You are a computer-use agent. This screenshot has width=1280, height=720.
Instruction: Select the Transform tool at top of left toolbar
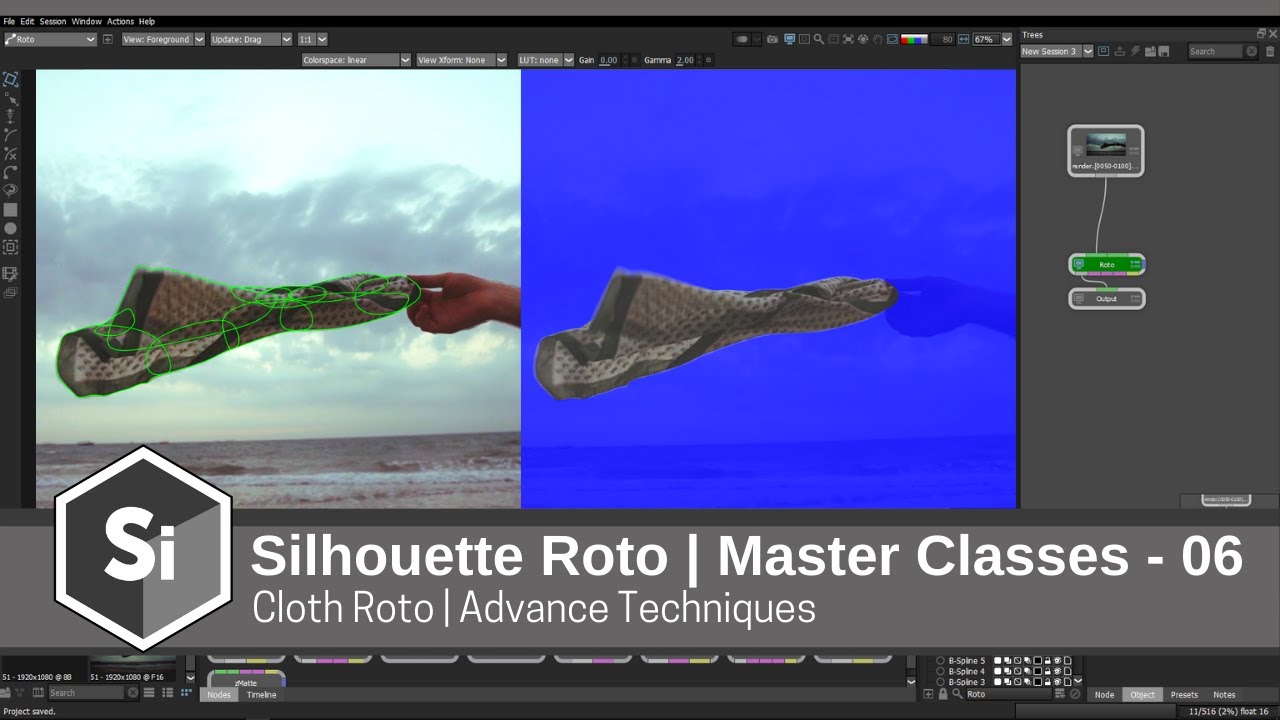[x=10, y=79]
